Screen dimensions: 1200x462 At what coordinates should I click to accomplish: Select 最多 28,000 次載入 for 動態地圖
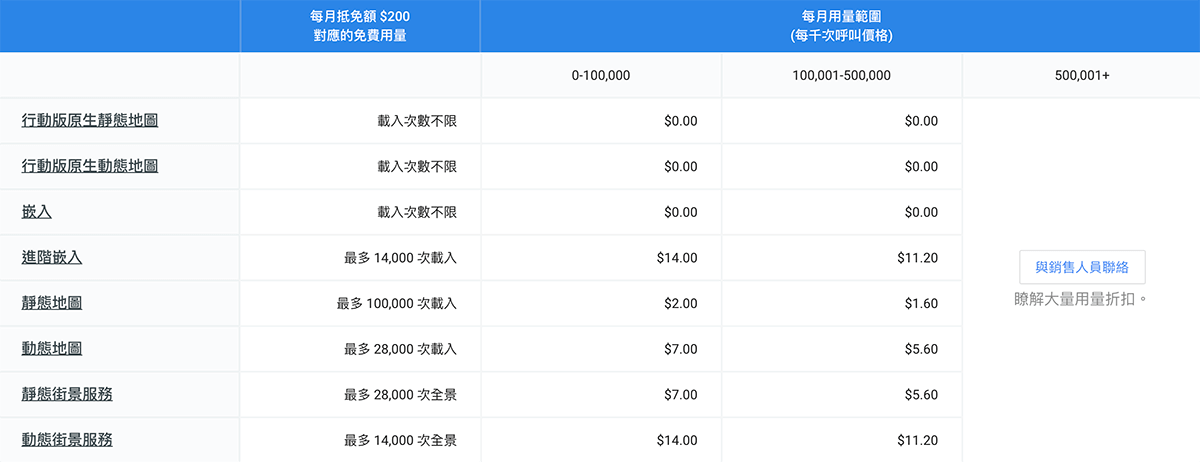pyautogui.click(x=360, y=349)
